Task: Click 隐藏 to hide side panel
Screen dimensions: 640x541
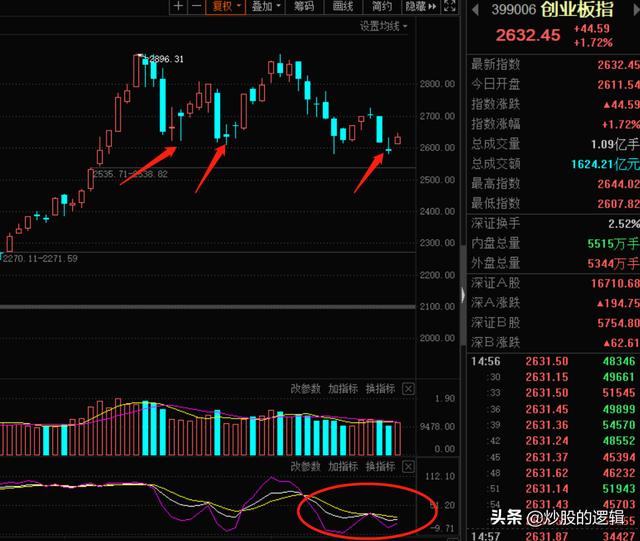Action: [x=421, y=6]
